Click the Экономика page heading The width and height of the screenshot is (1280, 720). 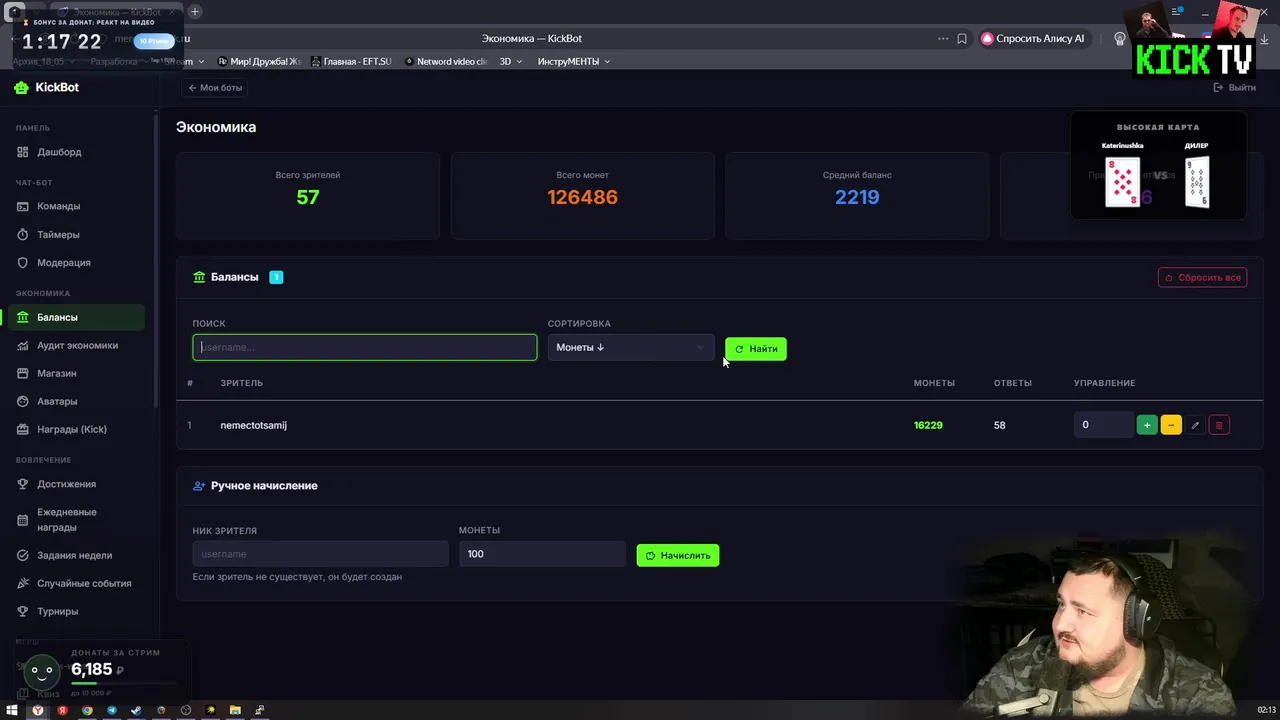click(216, 127)
